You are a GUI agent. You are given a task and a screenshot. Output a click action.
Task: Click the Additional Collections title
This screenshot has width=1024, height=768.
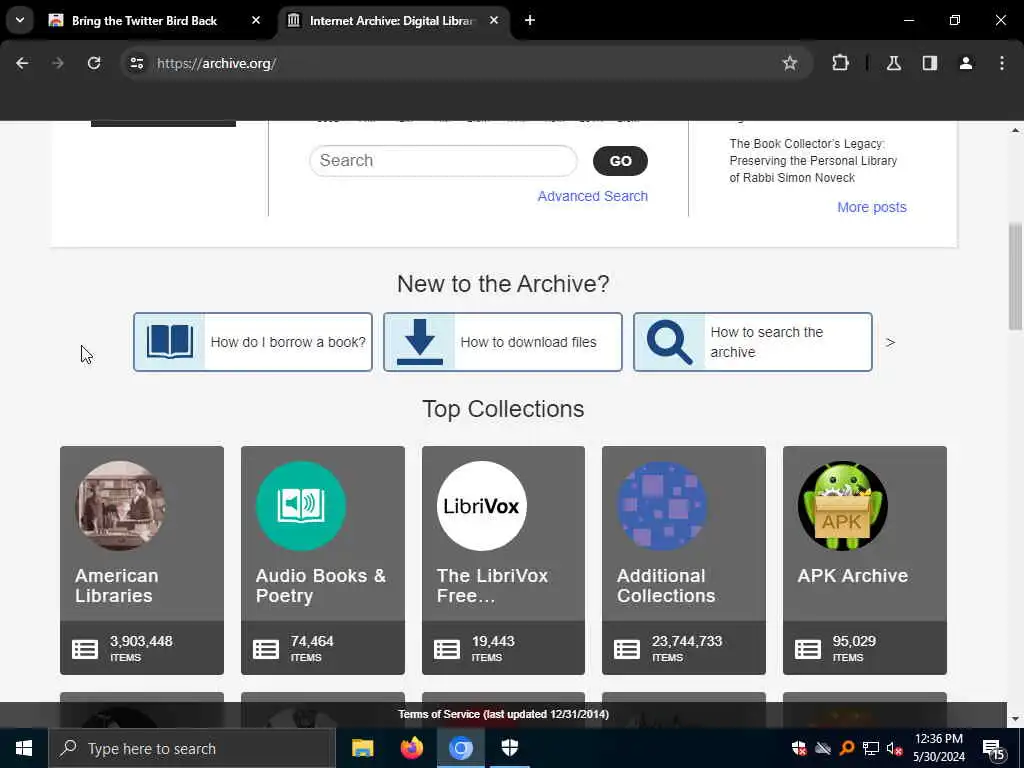point(666,586)
